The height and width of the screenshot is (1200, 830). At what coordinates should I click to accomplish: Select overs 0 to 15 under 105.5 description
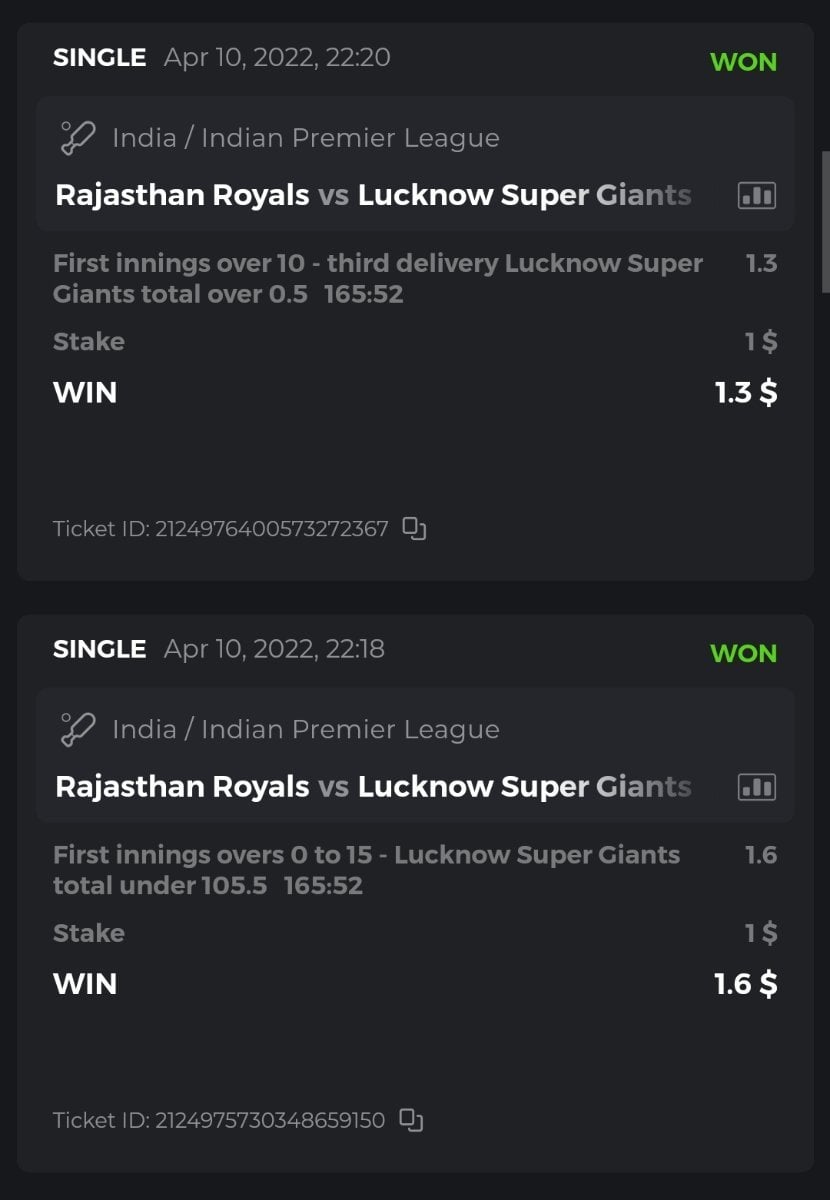tap(366, 870)
